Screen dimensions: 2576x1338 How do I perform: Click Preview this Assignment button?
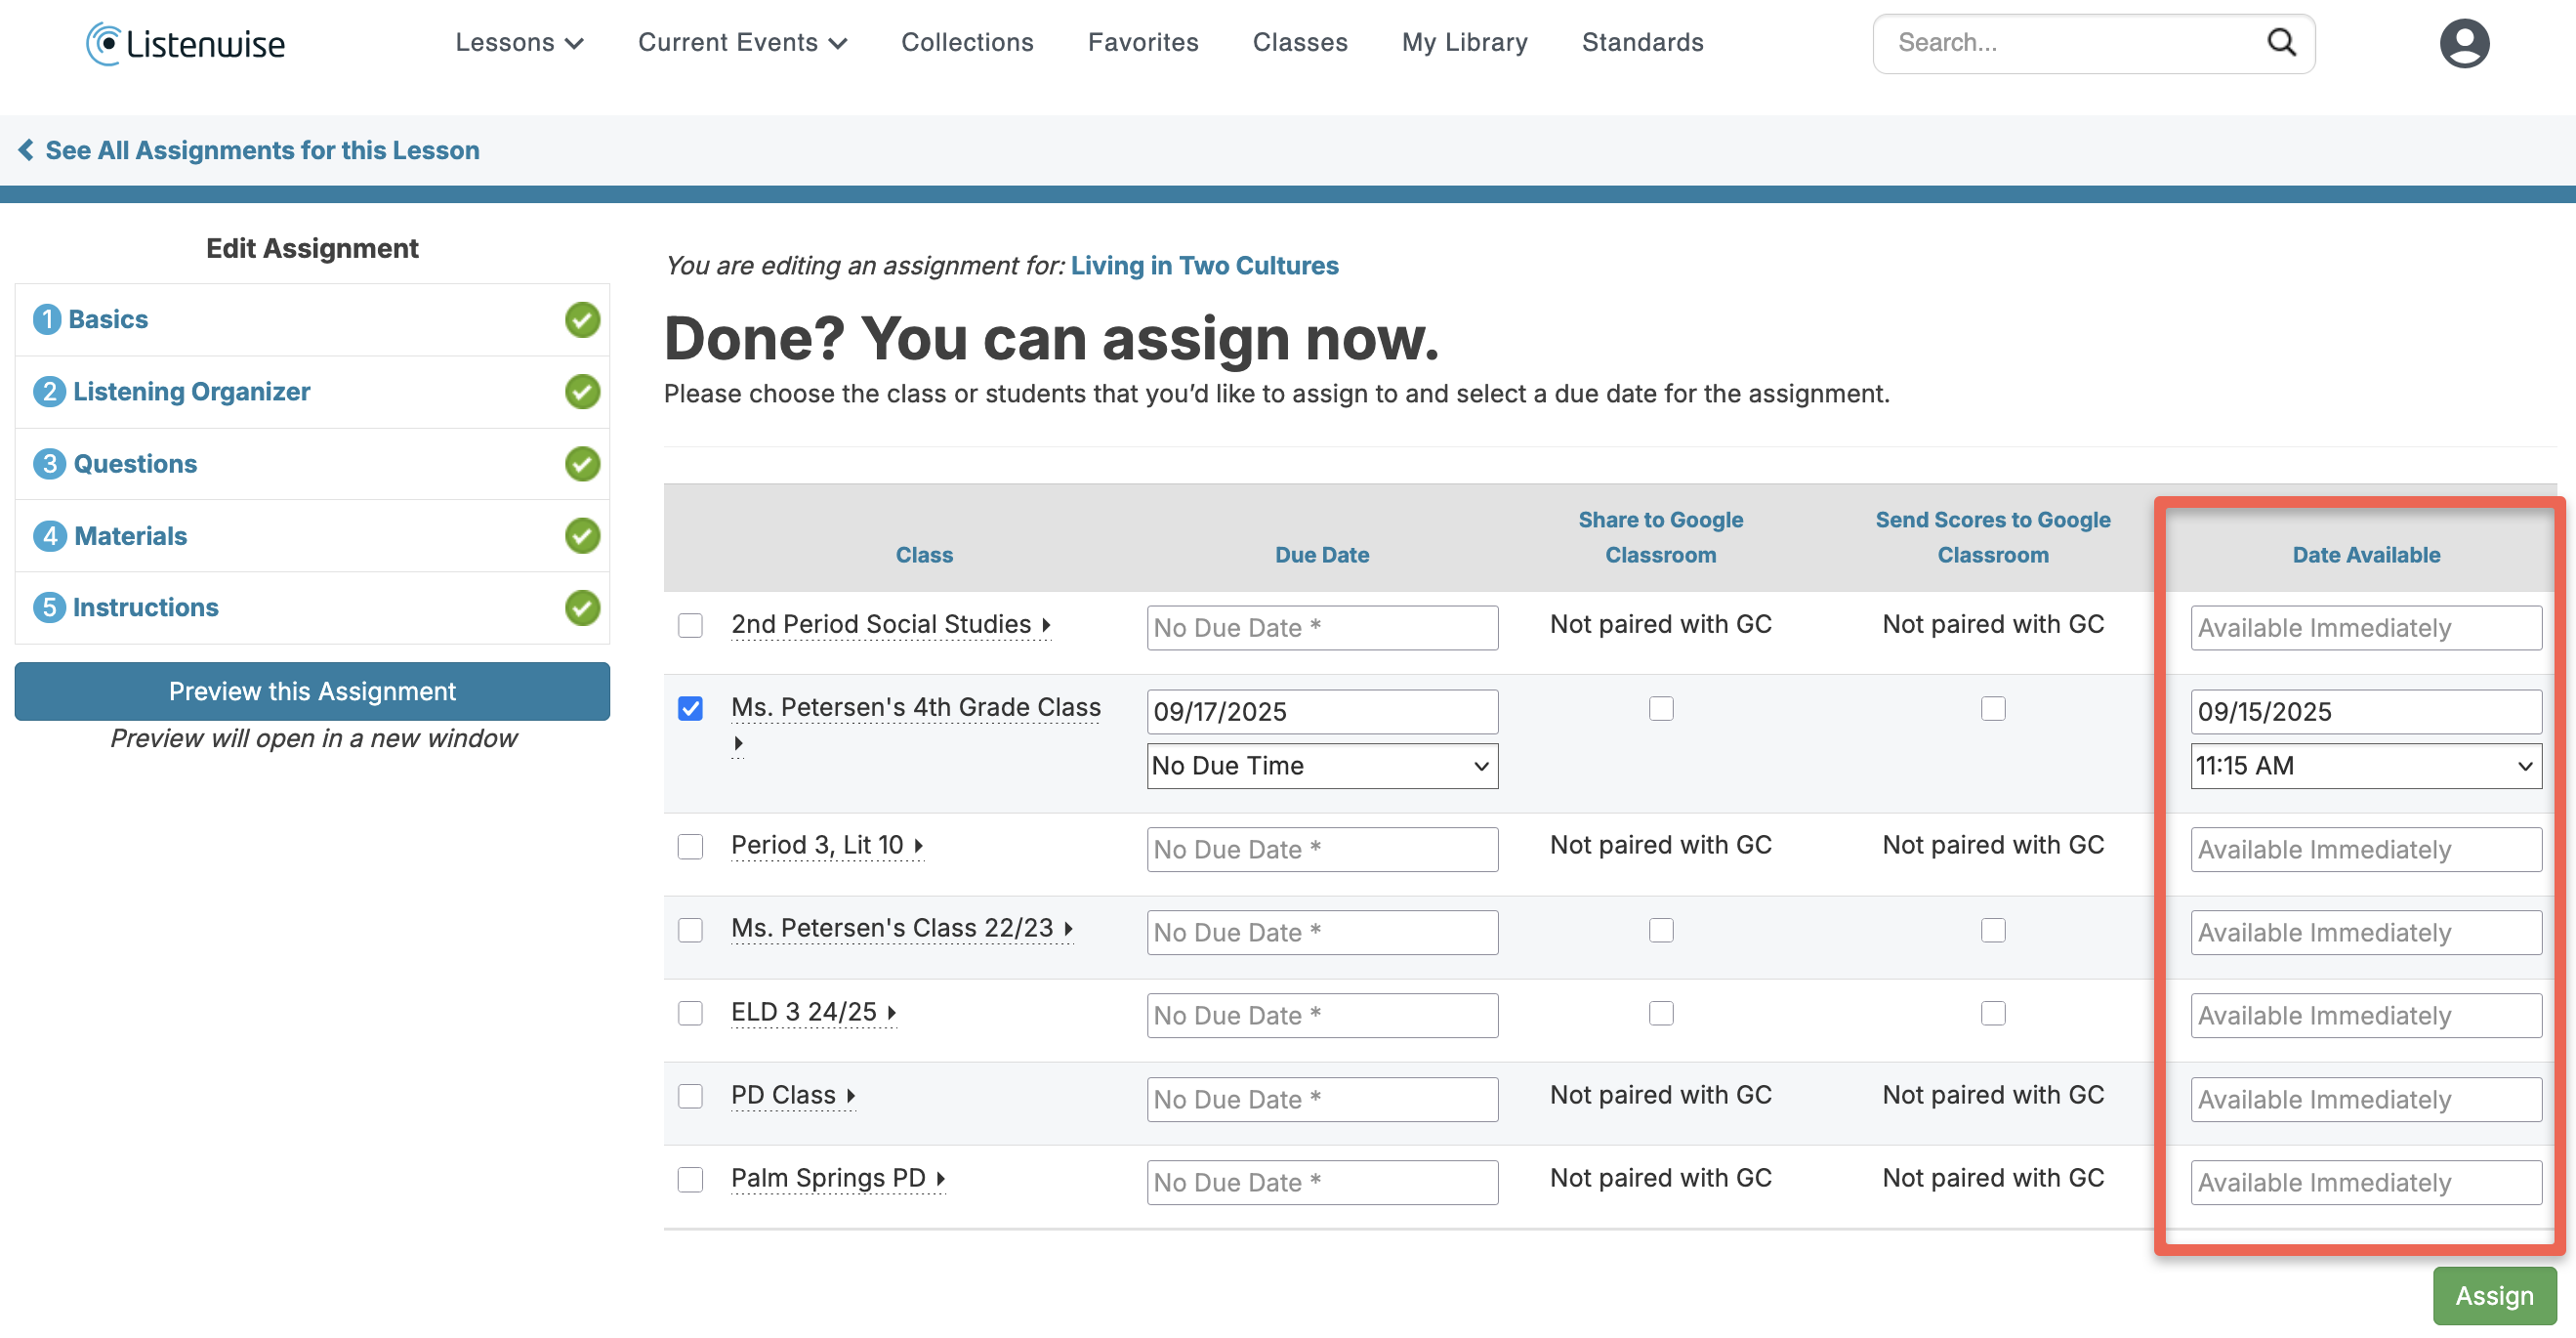pos(312,692)
